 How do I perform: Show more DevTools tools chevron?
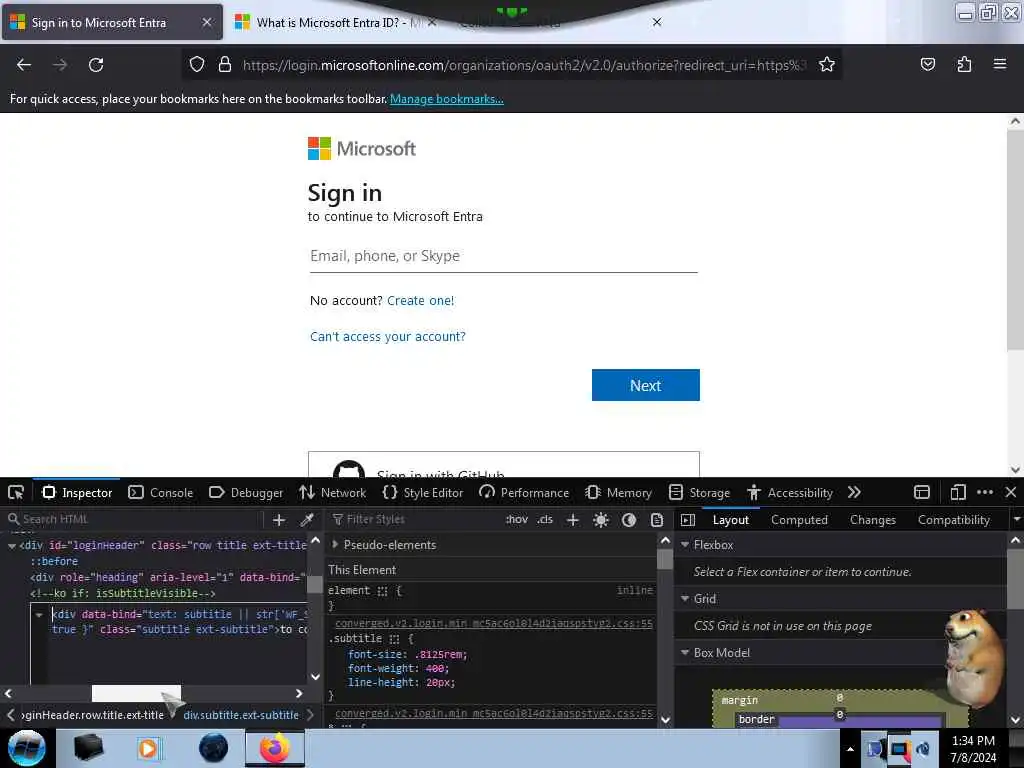click(x=854, y=492)
